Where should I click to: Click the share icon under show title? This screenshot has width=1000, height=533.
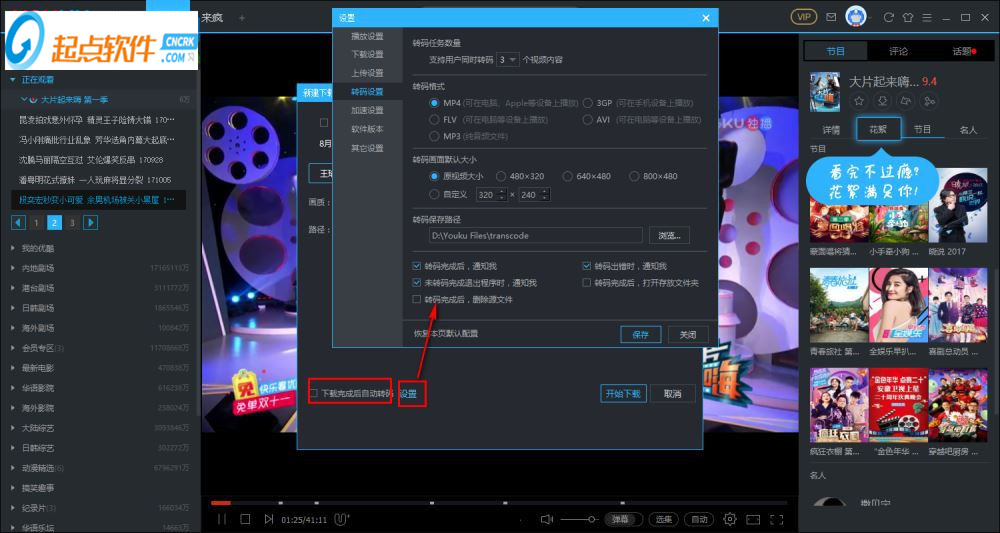pos(930,101)
